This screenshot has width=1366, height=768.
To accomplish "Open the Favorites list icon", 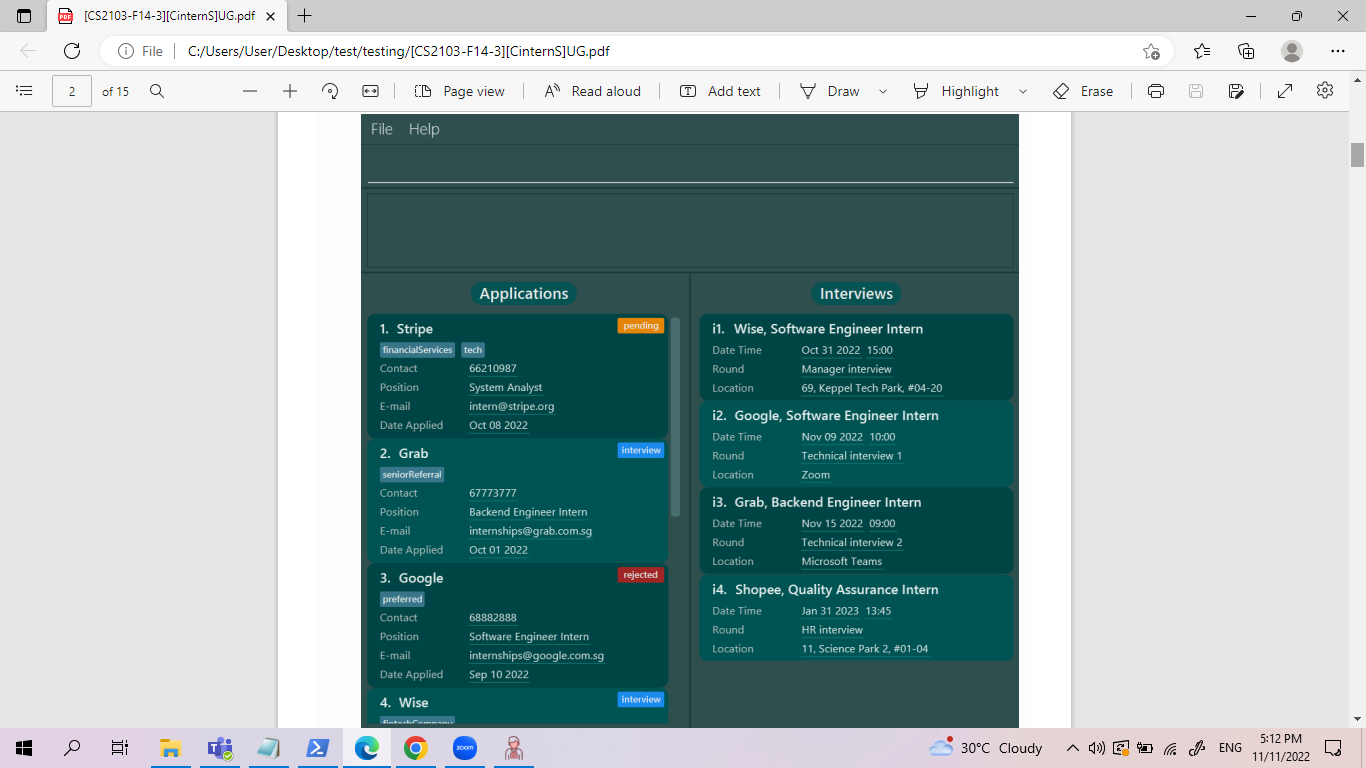I will click(1202, 51).
